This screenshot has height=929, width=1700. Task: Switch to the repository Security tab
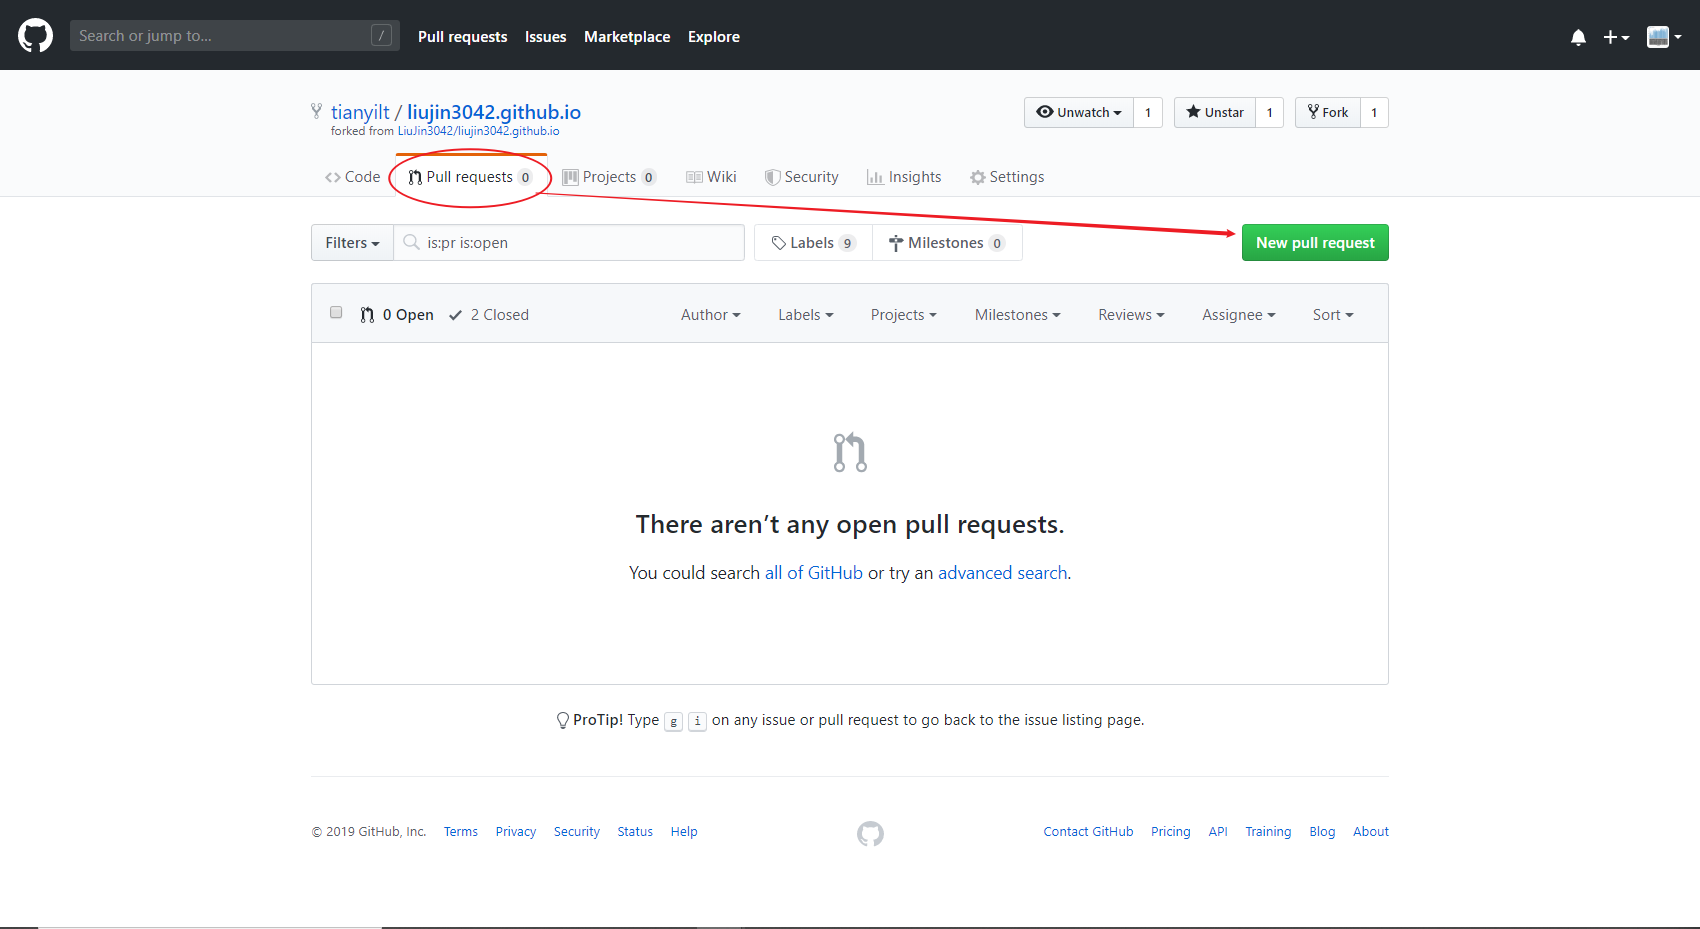[802, 177]
